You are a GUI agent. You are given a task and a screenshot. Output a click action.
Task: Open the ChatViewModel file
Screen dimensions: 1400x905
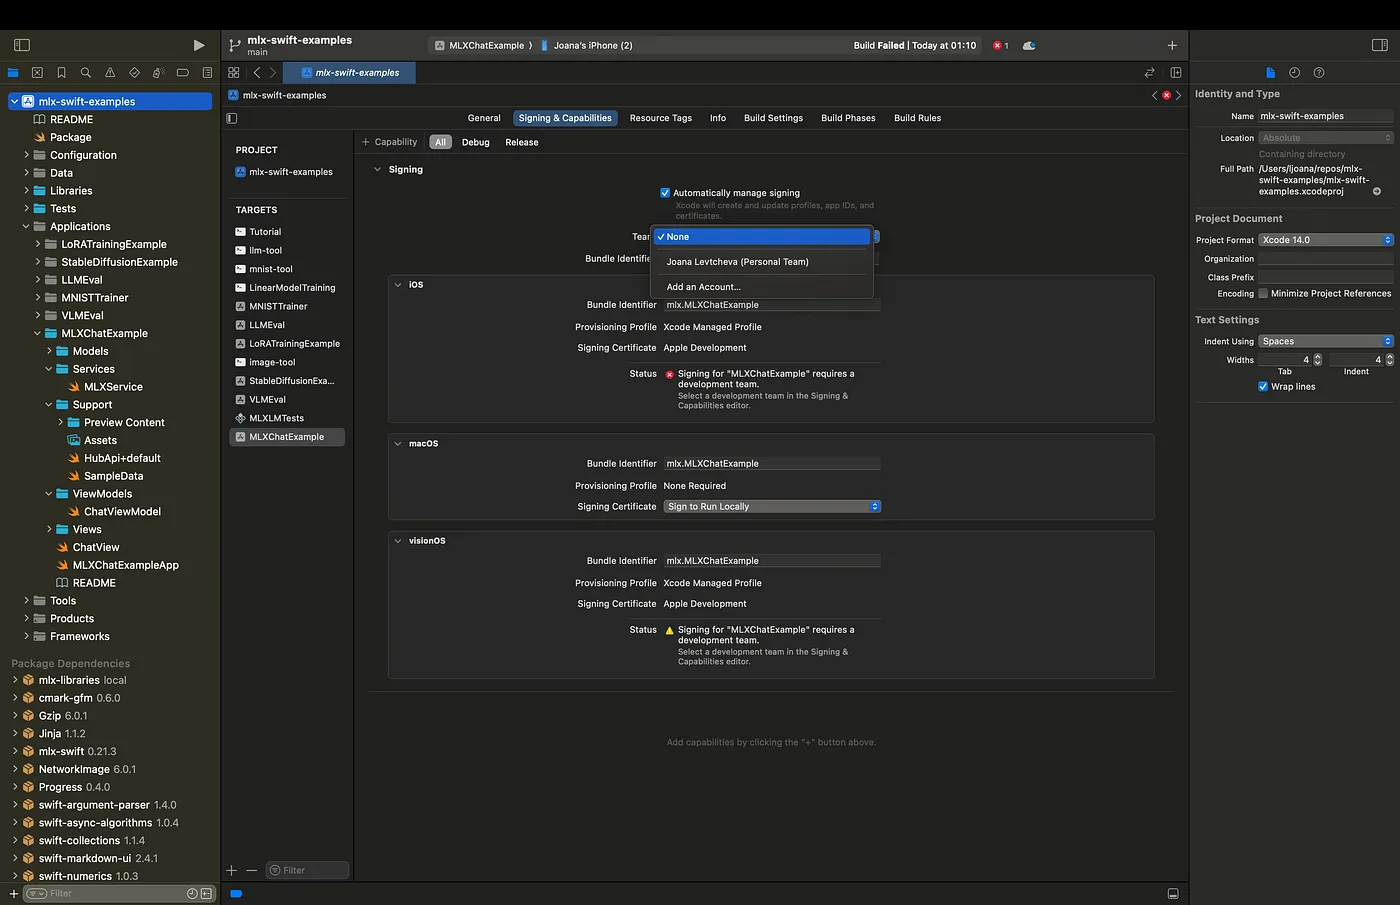122,512
